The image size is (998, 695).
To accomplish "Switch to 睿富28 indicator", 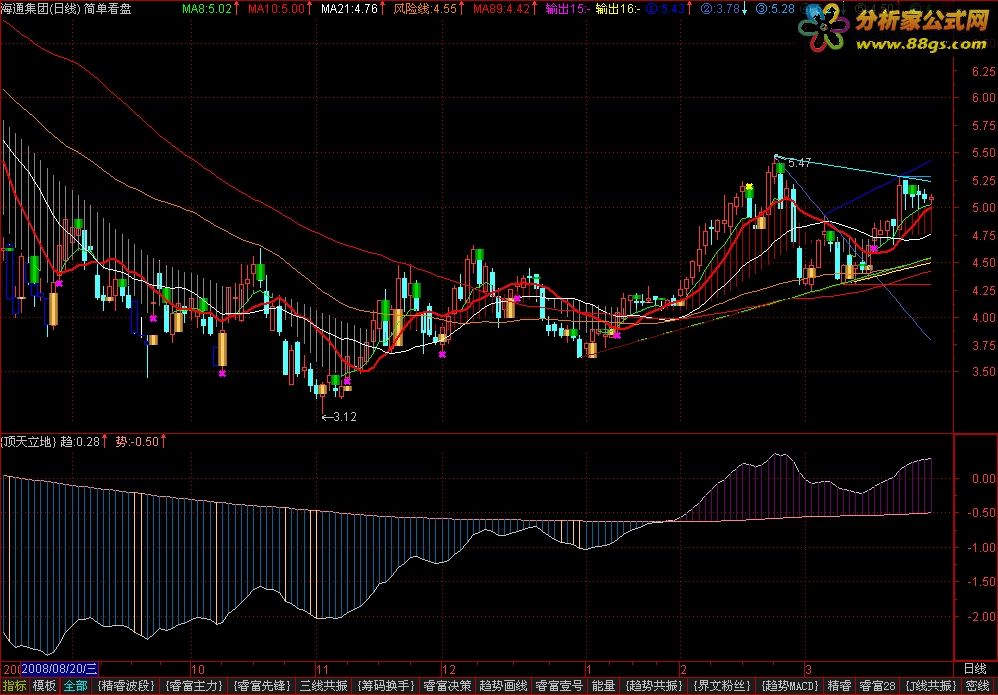I will click(x=877, y=686).
